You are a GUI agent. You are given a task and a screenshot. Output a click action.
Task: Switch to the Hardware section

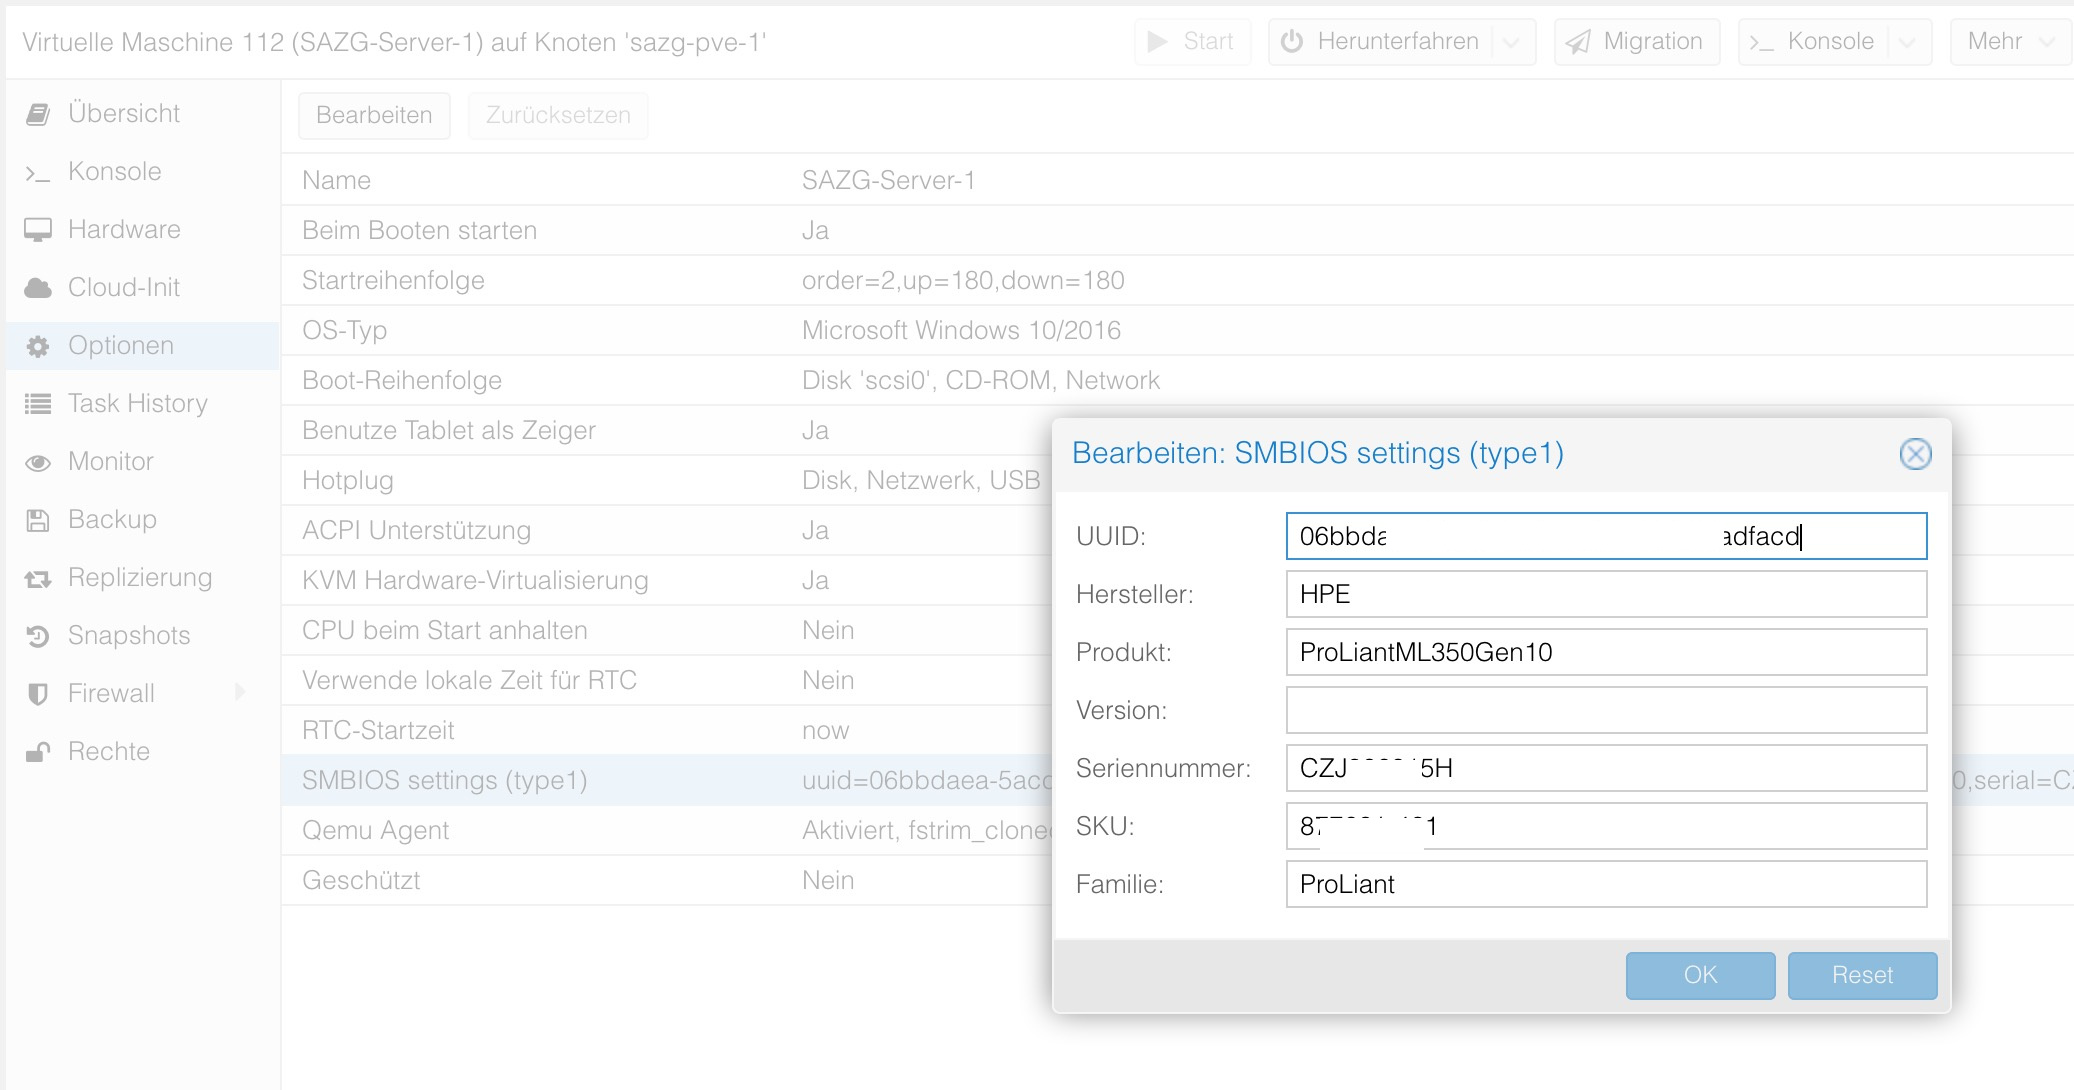tap(142, 230)
